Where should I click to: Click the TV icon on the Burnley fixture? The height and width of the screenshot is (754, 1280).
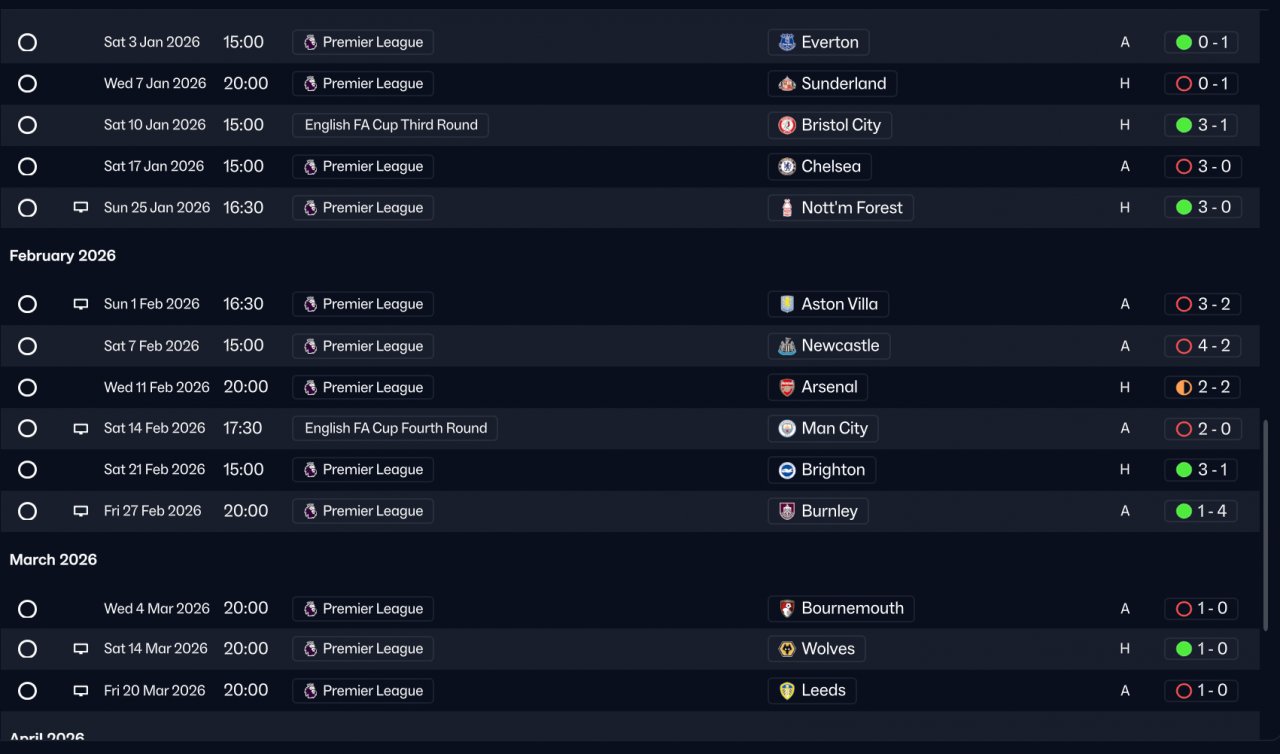[81, 511]
